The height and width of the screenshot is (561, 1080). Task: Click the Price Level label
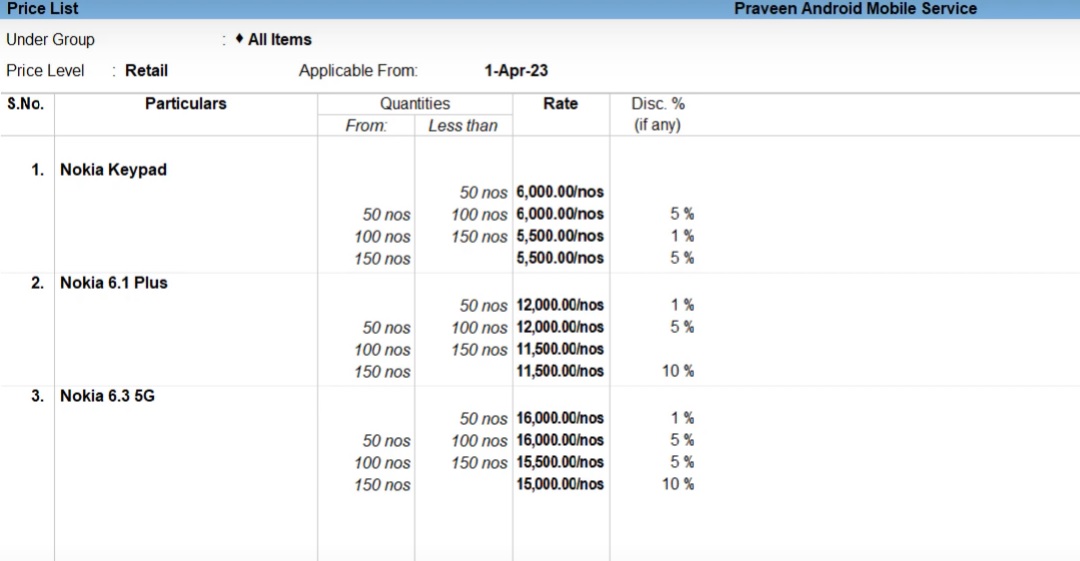[45, 70]
